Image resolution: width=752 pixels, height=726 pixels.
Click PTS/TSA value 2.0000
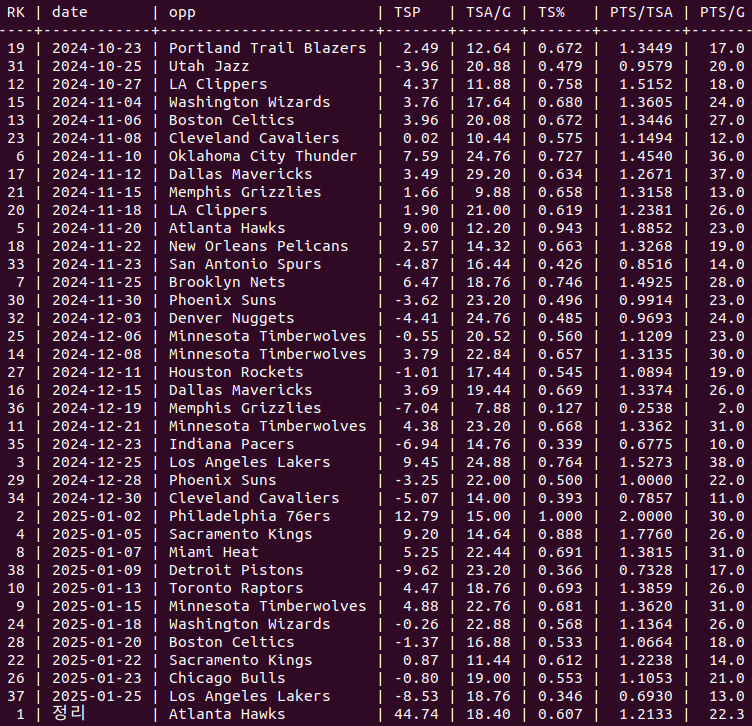click(x=646, y=516)
